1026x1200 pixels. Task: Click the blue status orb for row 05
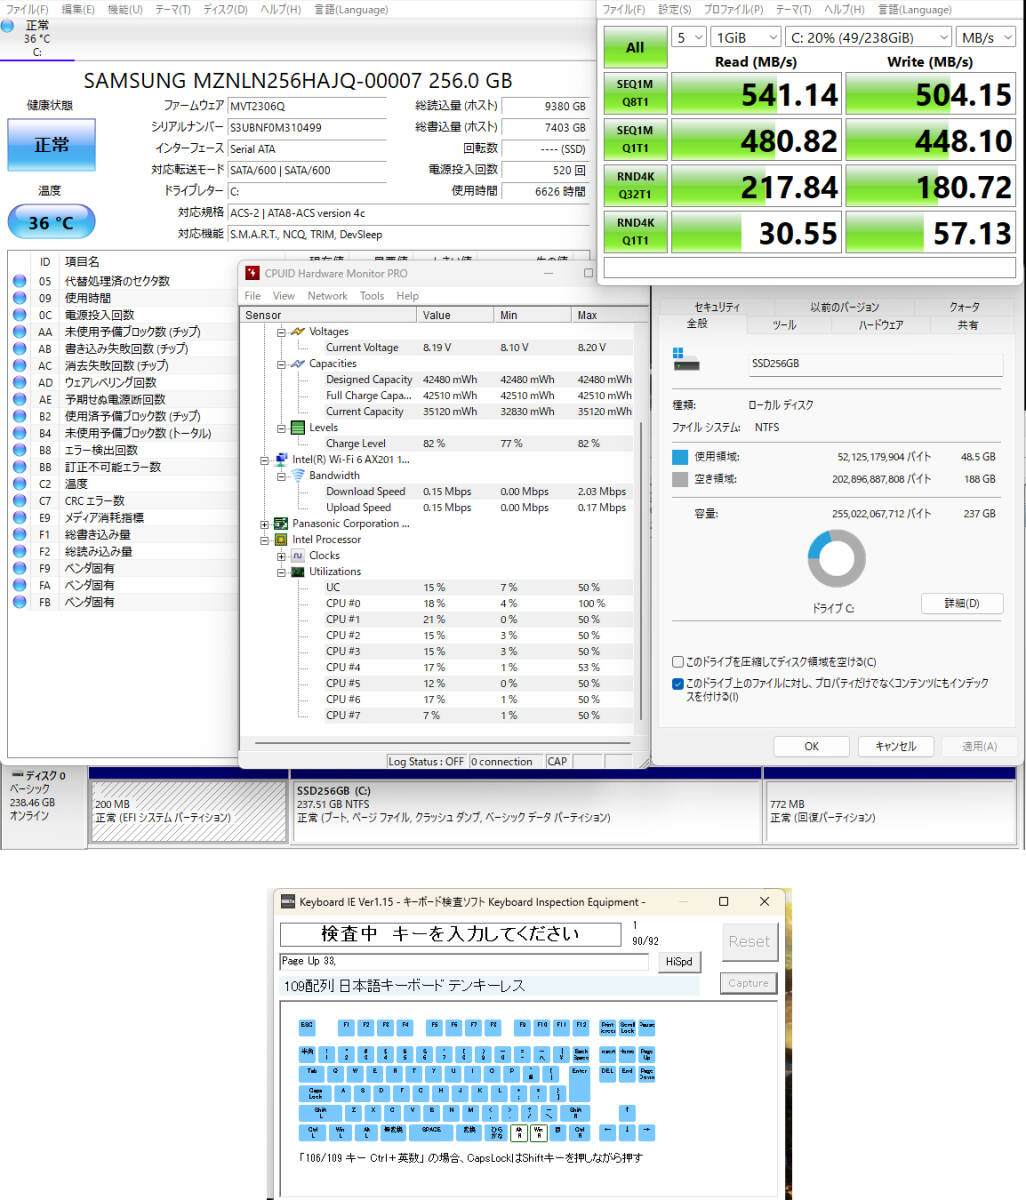point(19,281)
